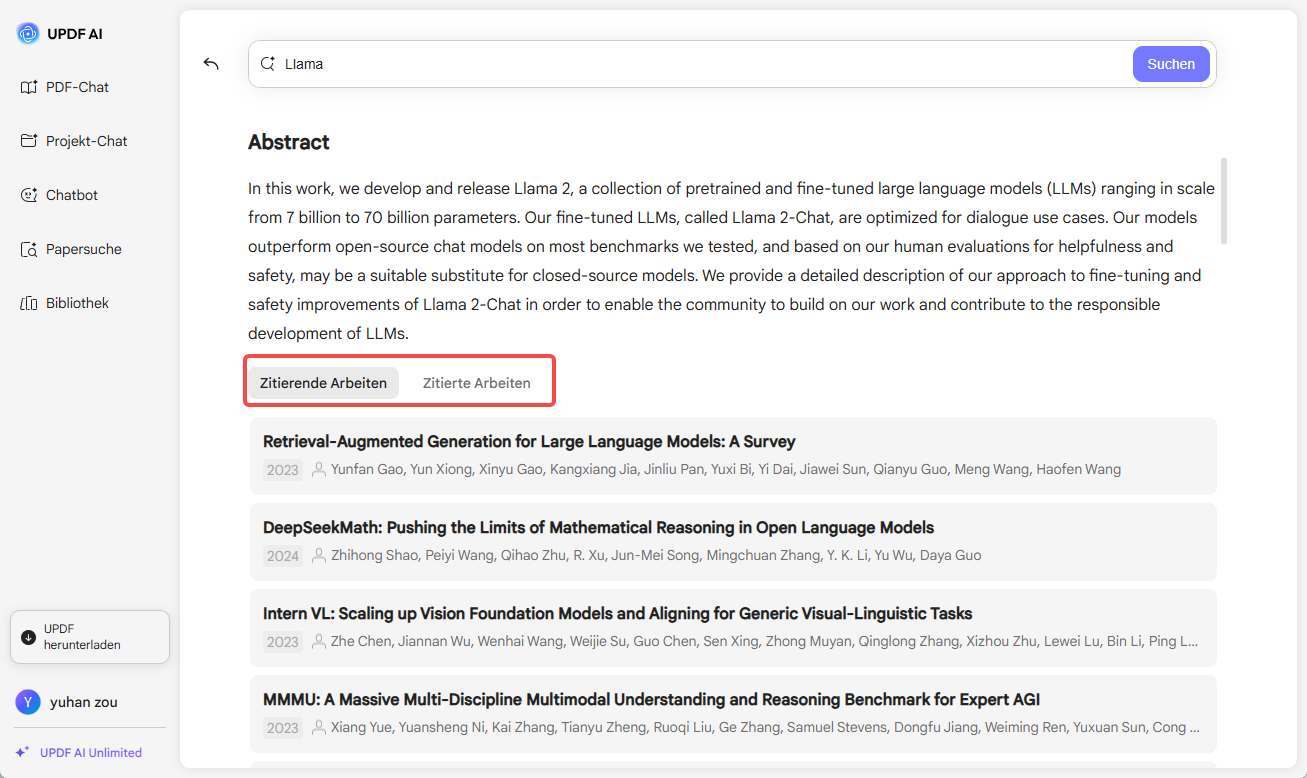Click the Chatbot face icon

pos(28,195)
